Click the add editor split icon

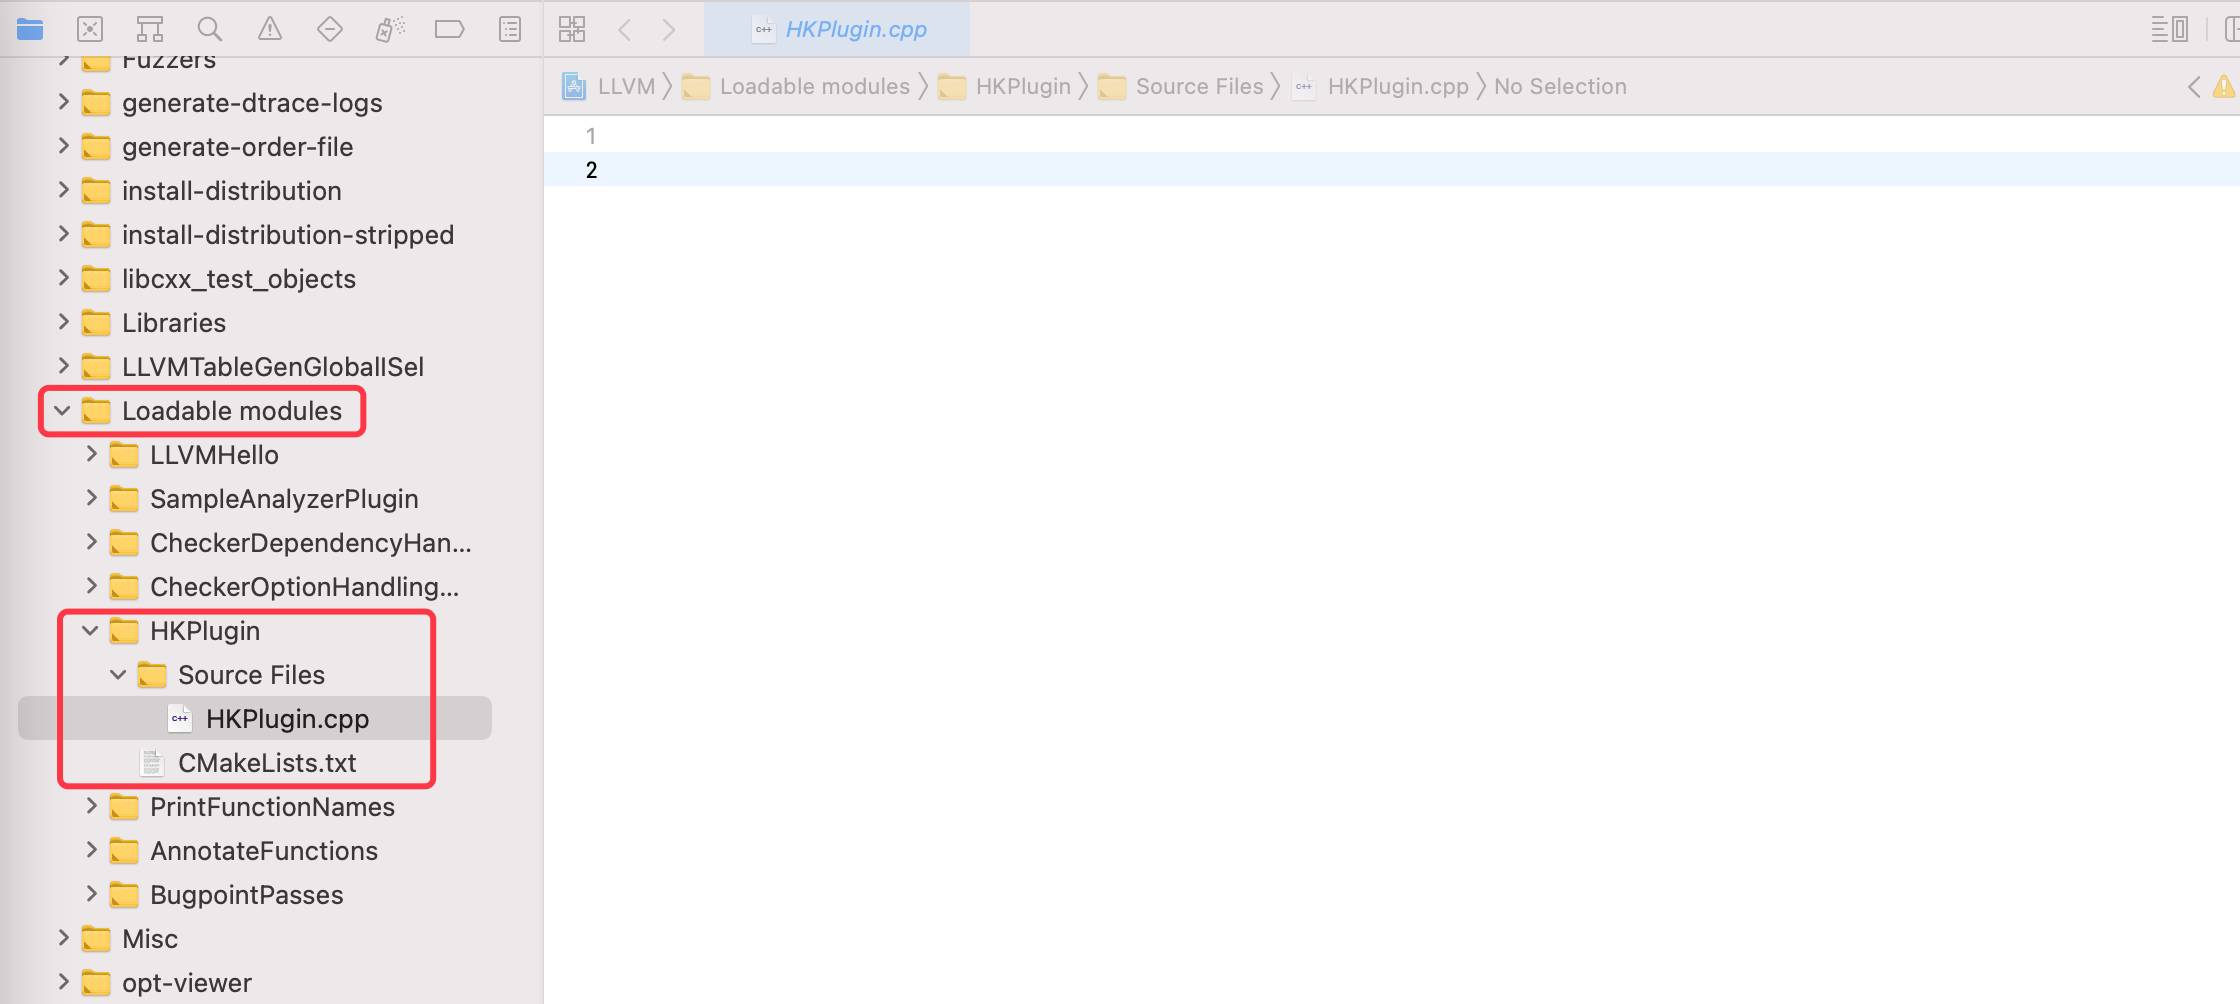tap(2231, 29)
